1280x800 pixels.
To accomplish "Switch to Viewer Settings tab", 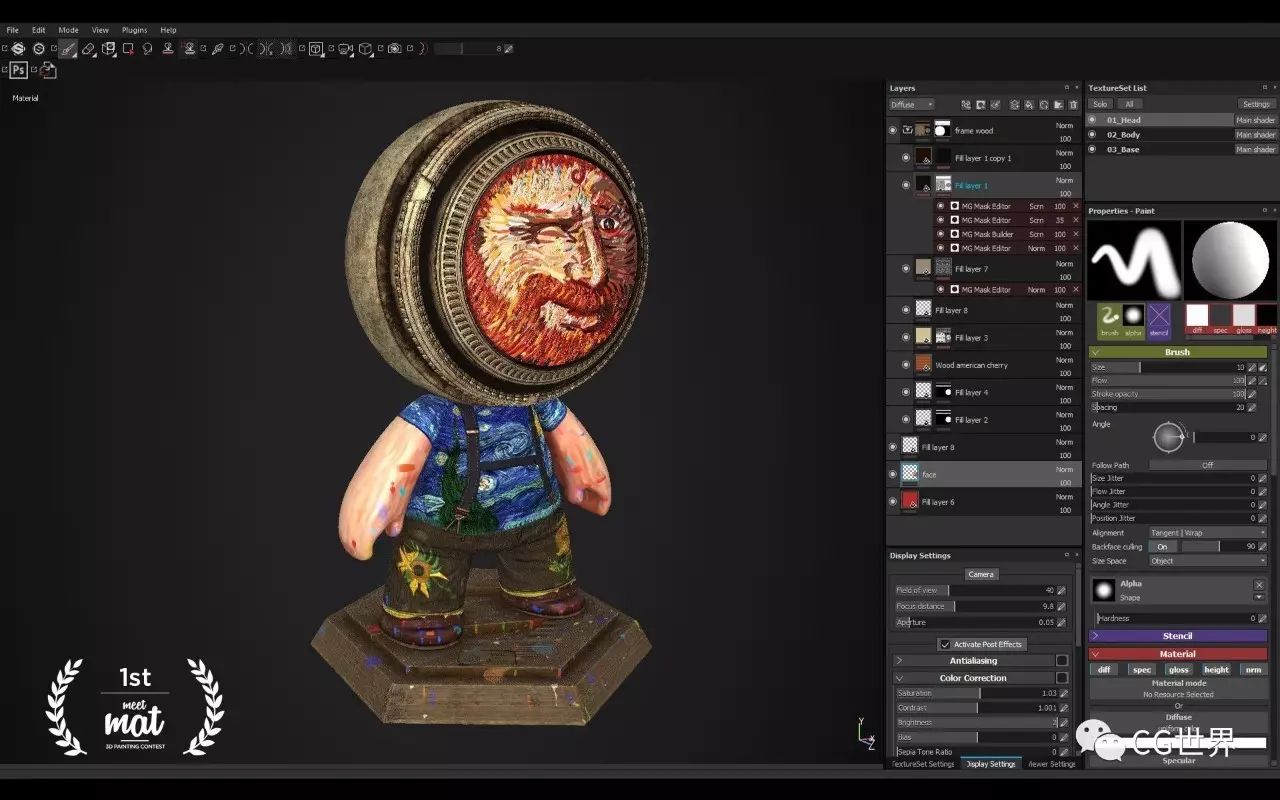I will pos(1052,764).
